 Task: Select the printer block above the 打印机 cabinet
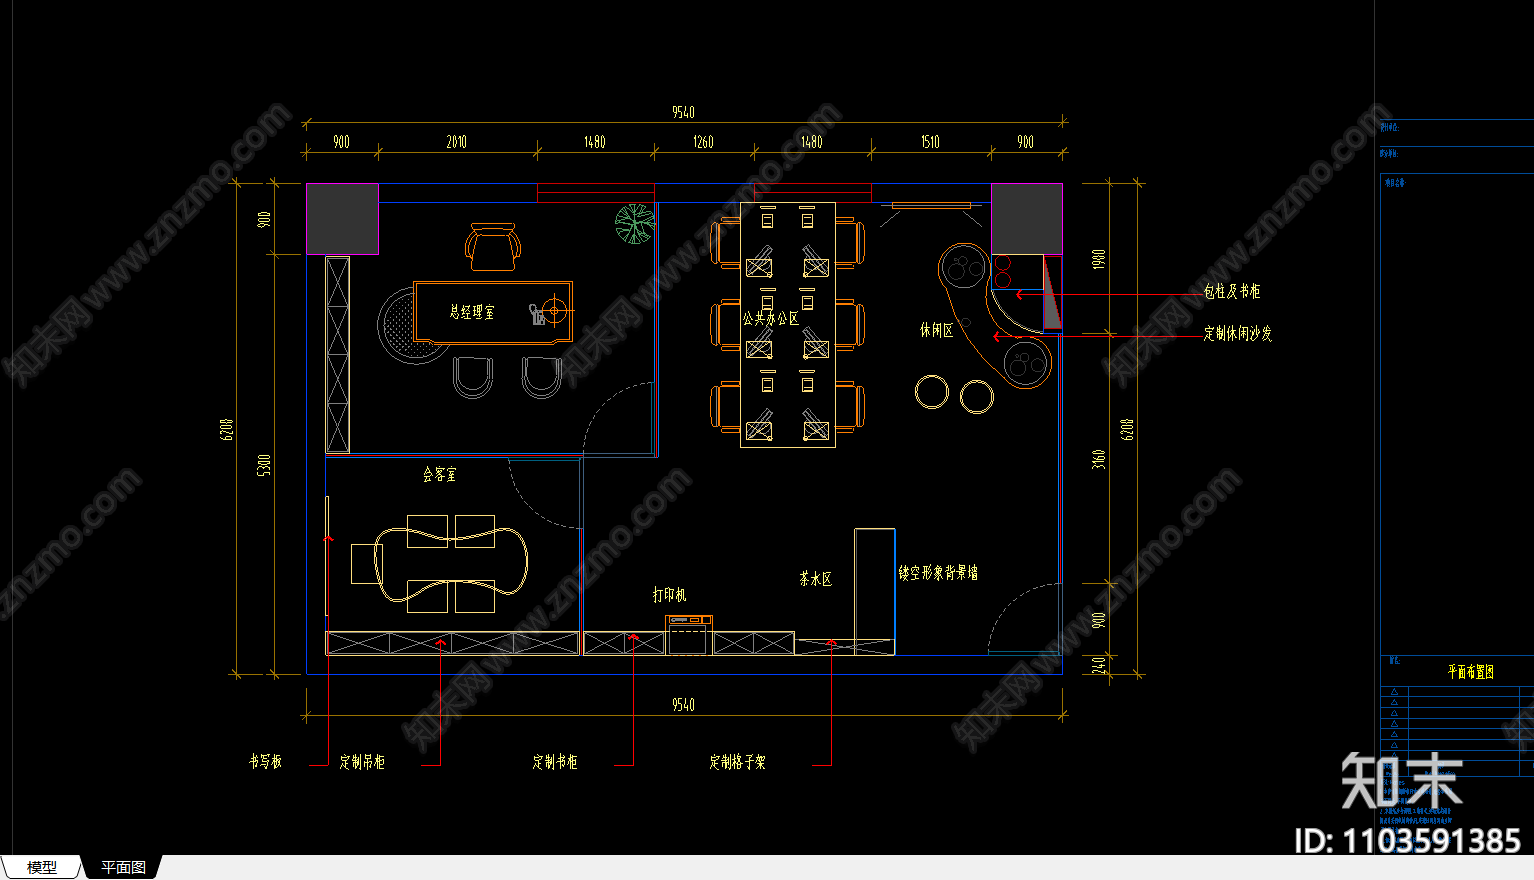pyautogui.click(x=689, y=635)
